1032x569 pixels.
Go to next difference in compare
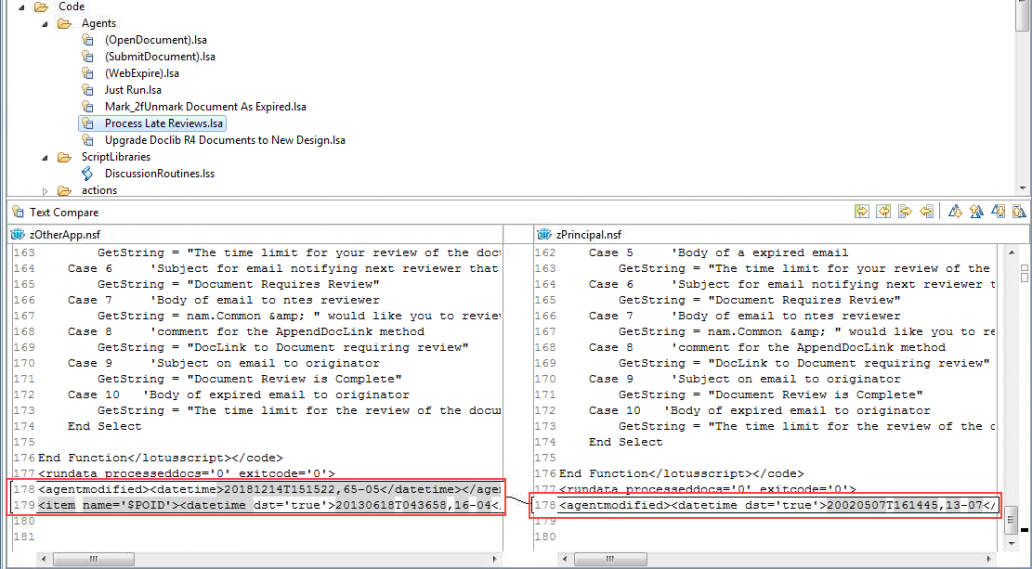[955, 211]
